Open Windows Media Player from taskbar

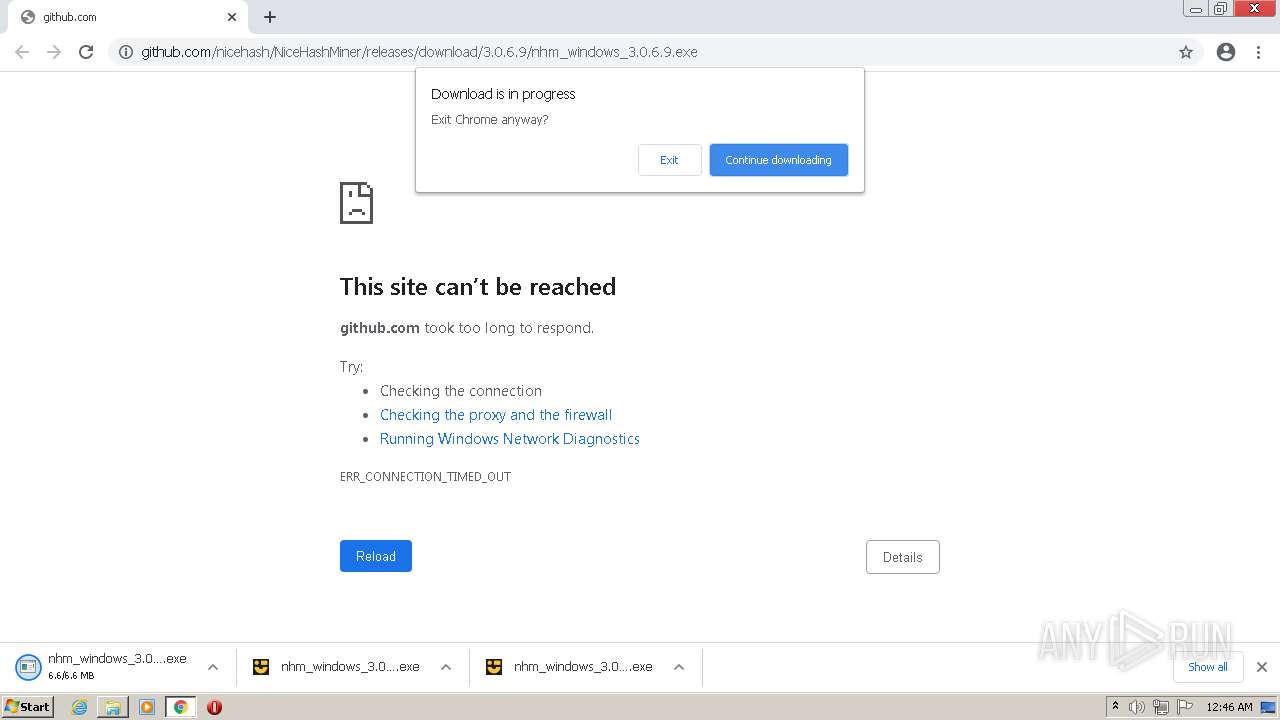click(147, 707)
